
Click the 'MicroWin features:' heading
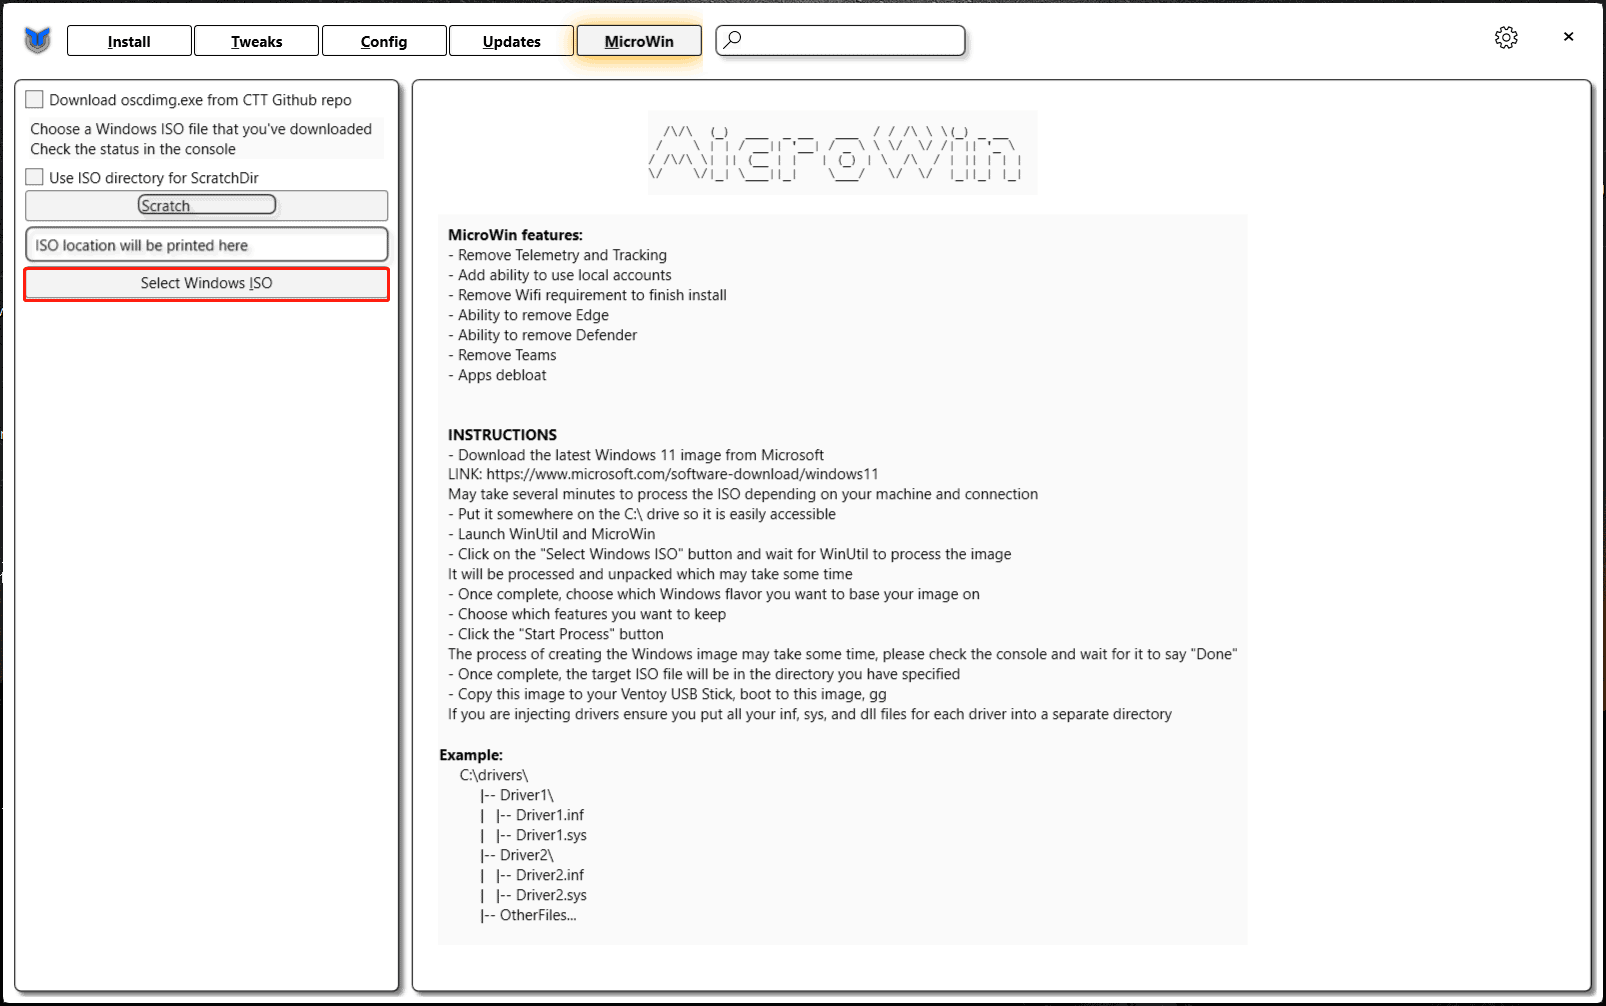click(x=515, y=235)
